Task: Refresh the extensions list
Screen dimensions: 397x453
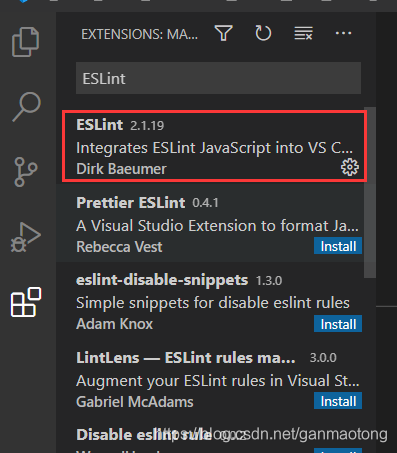Action: tap(263, 33)
